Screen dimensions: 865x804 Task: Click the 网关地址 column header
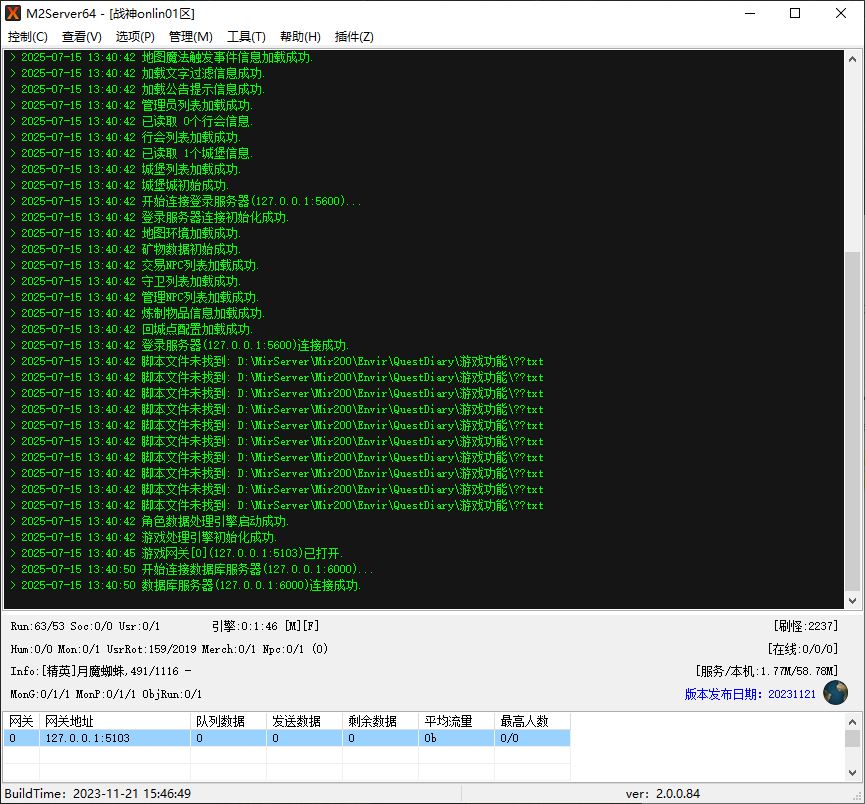(115, 721)
